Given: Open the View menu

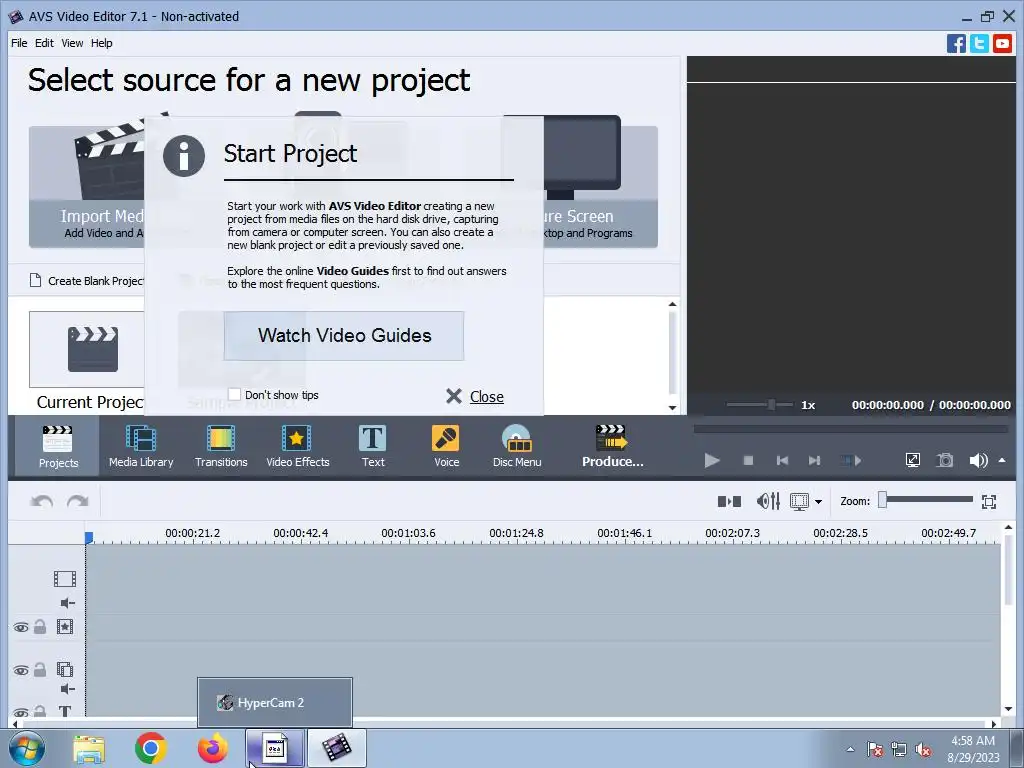Looking at the screenshot, I should point(72,43).
